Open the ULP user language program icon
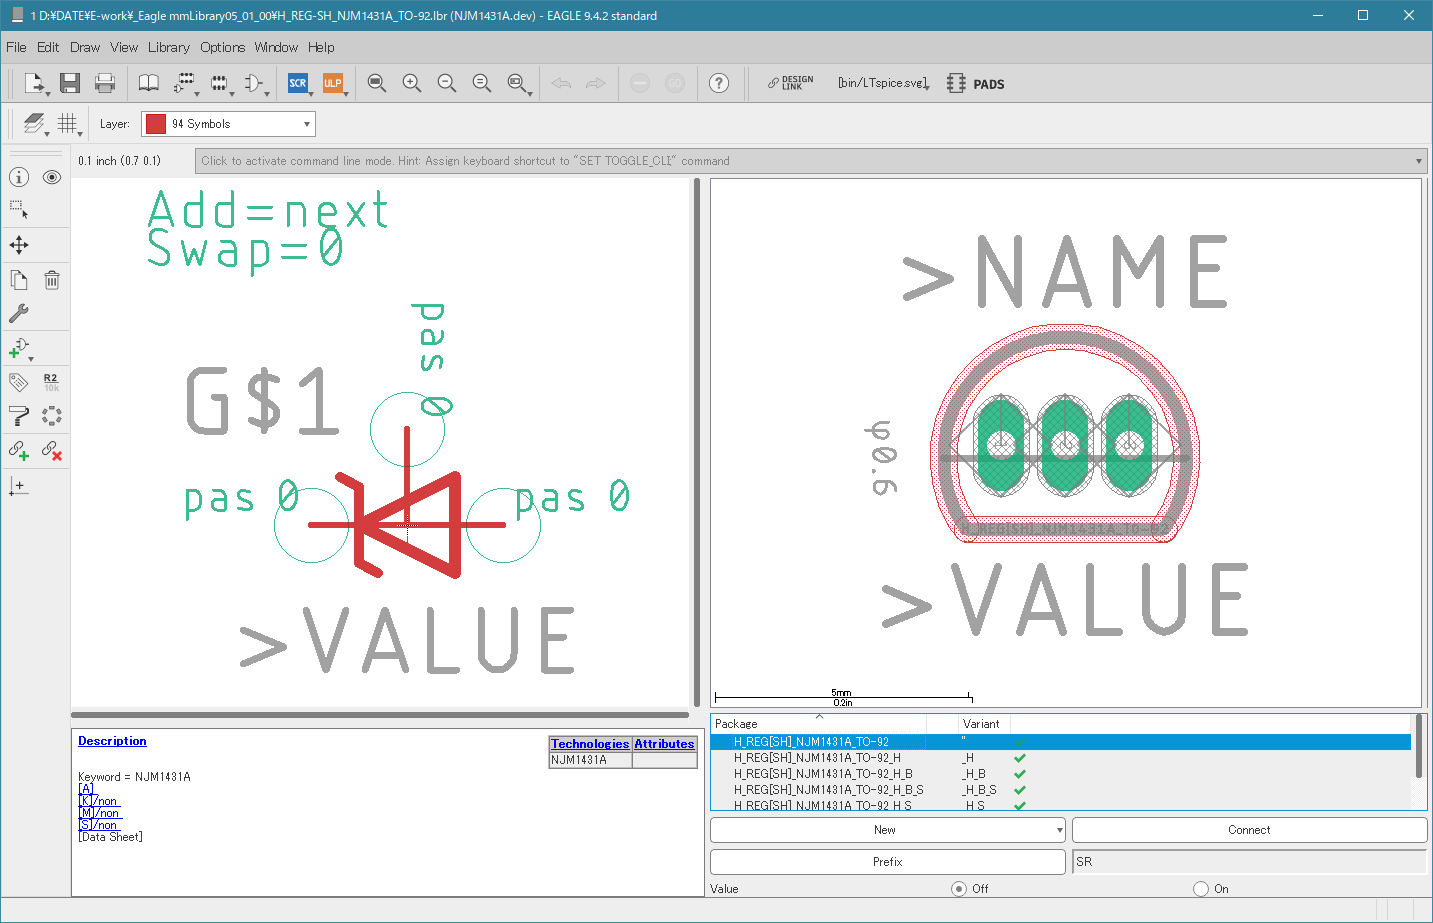Screen dimensions: 1433x923 [332, 83]
